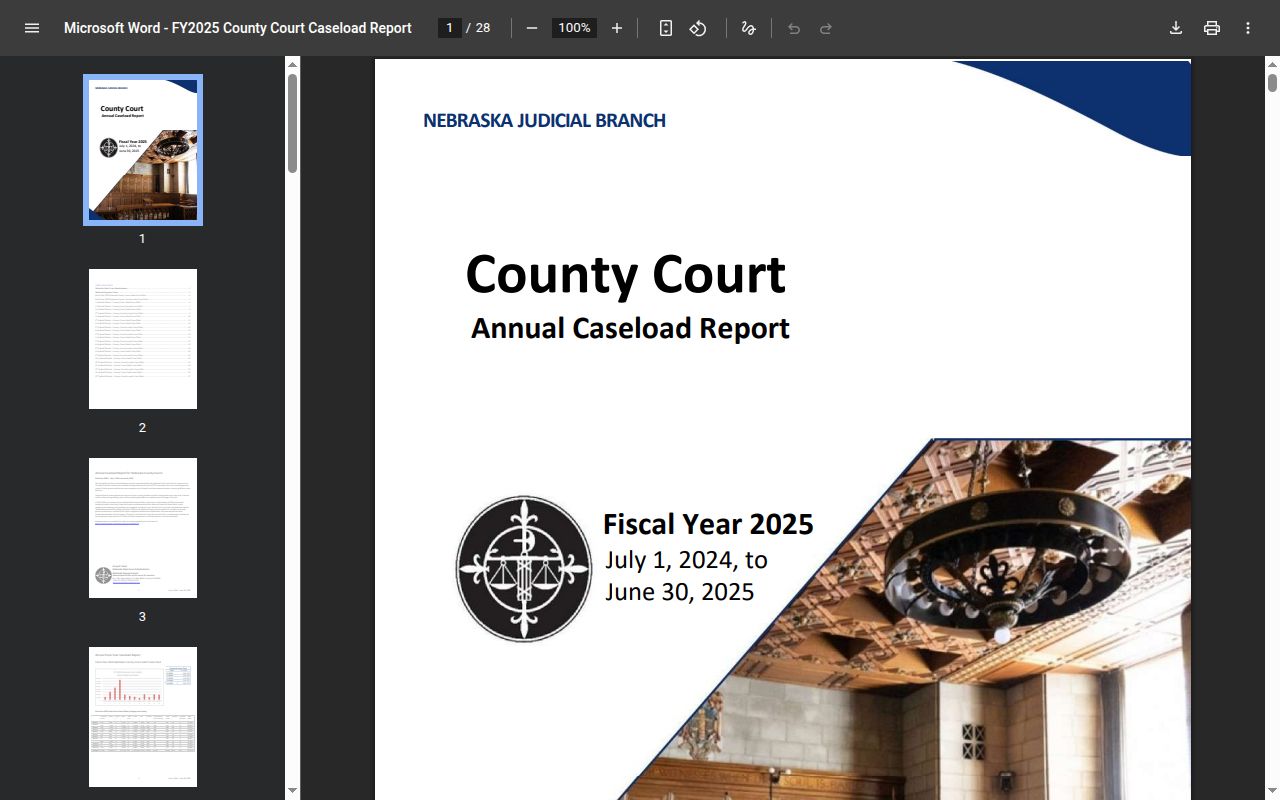Click the Nebraska judicial seal logo
This screenshot has height=800, width=1280.
[x=524, y=568]
